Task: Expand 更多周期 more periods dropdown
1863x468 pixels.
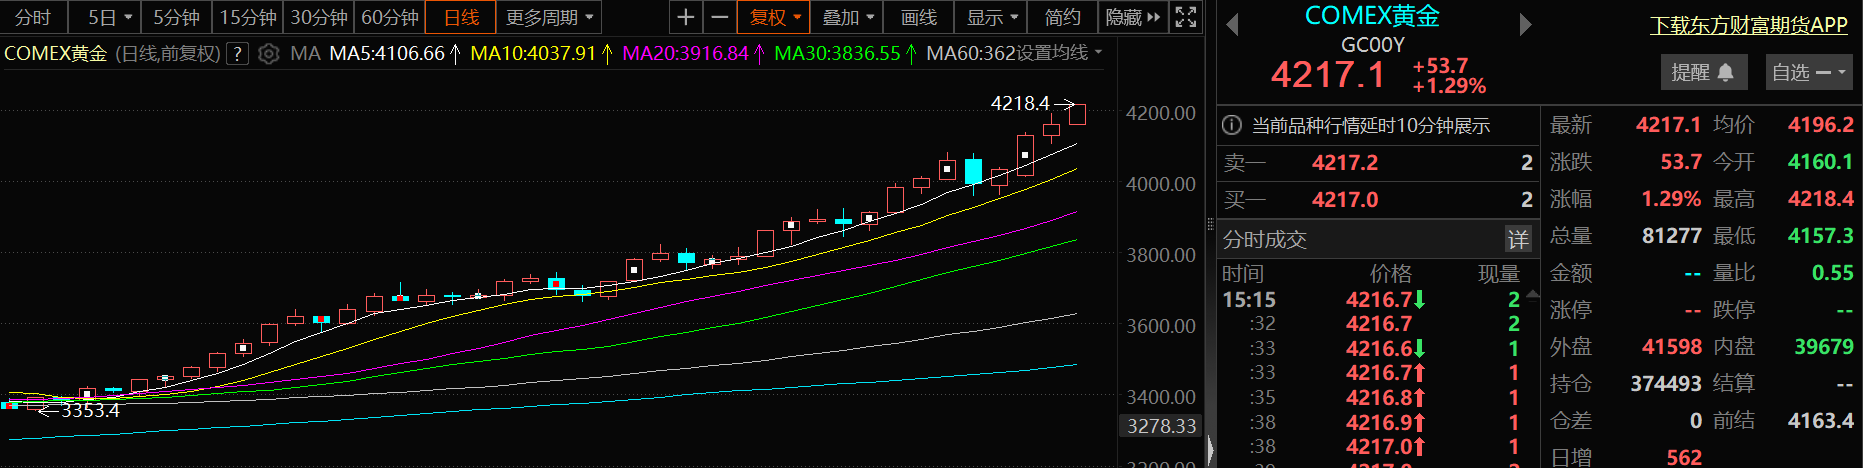Action: tap(550, 17)
